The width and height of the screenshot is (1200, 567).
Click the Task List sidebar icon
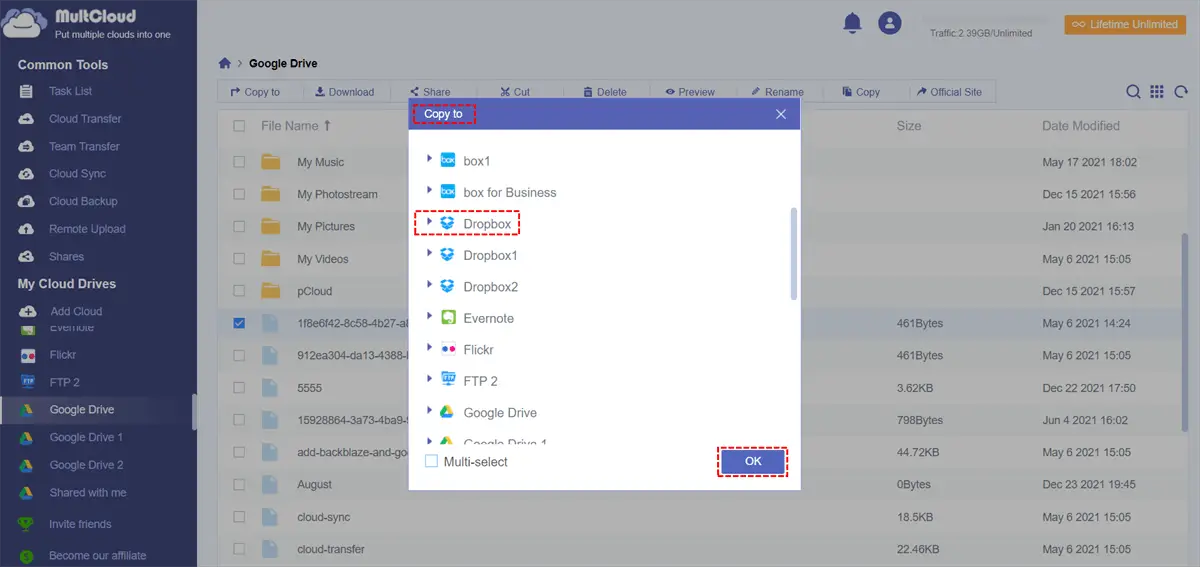28,91
